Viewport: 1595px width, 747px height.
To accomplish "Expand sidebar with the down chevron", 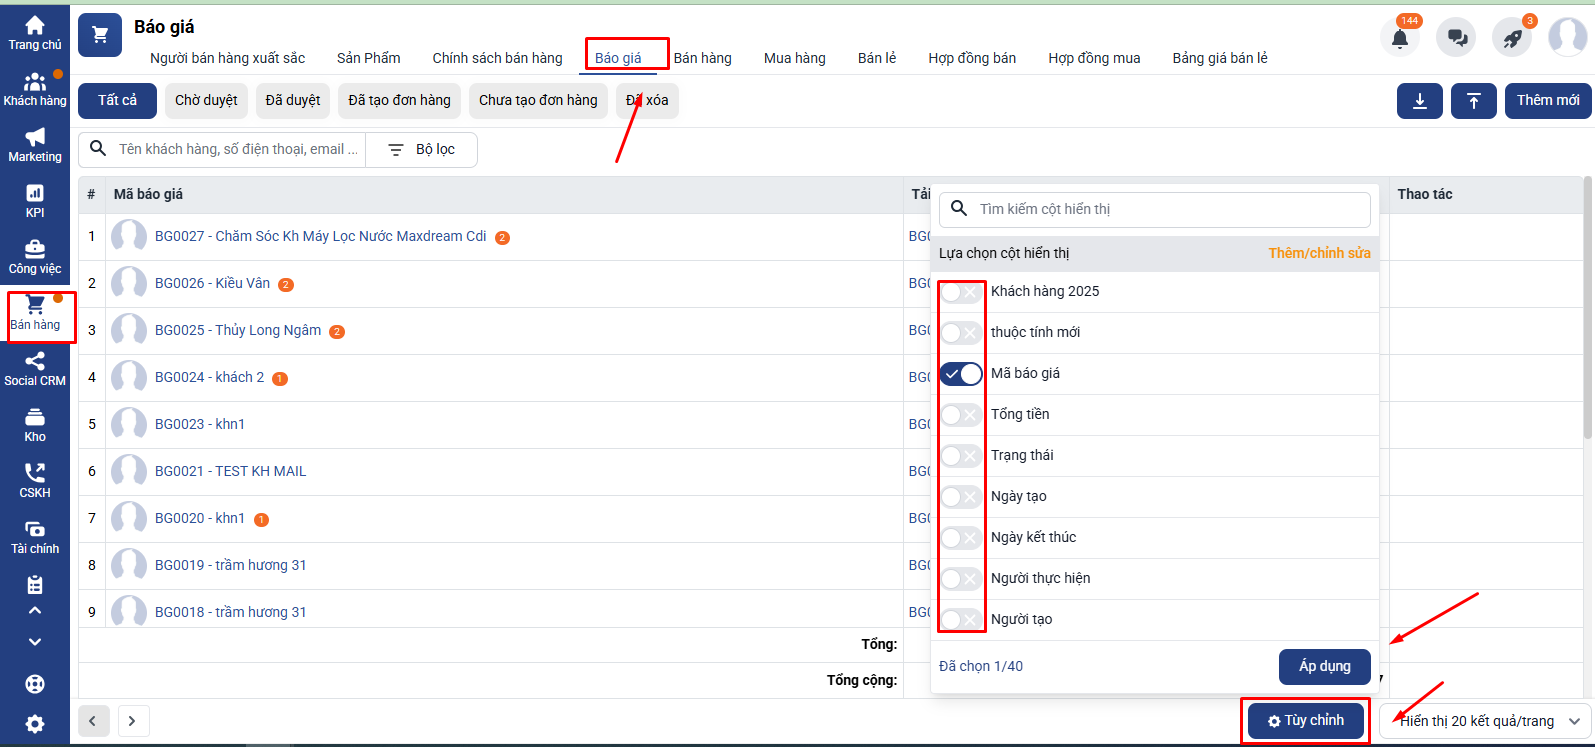I will [35, 642].
